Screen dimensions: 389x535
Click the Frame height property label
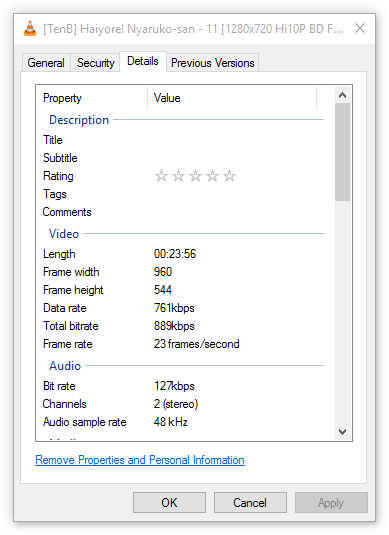click(x=73, y=290)
